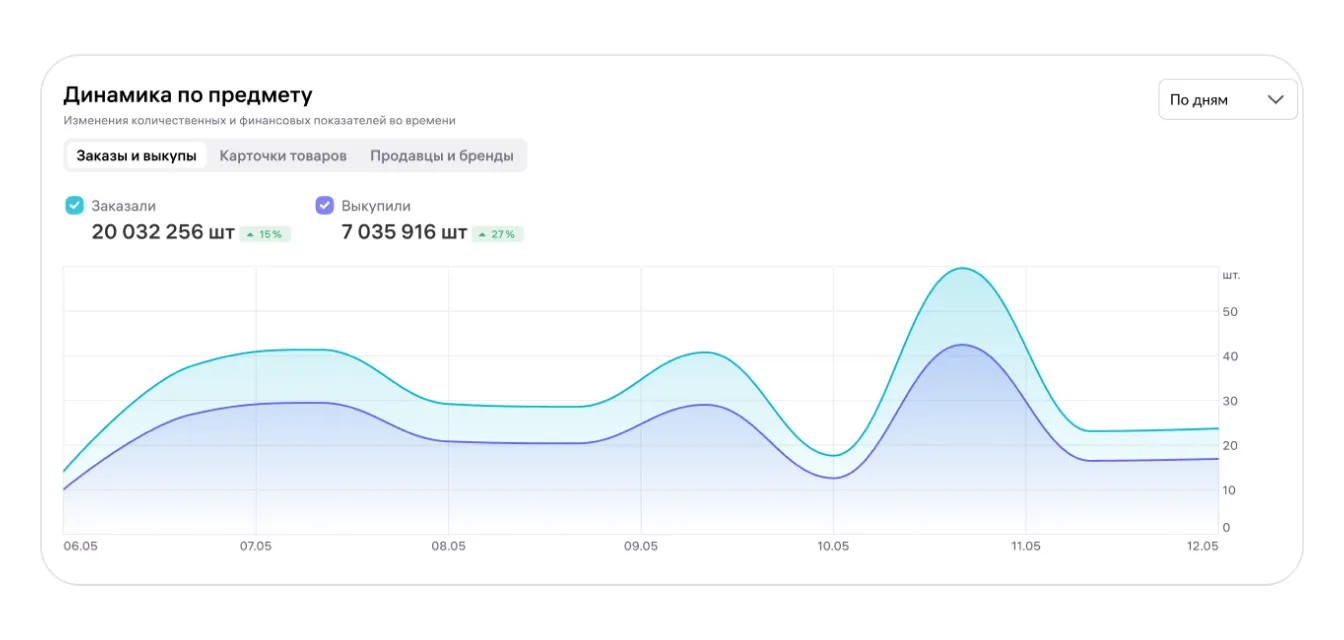This screenshot has height=640, width=1344.
Task: Click the 30 value on the y-axis
Action: tap(1230, 401)
